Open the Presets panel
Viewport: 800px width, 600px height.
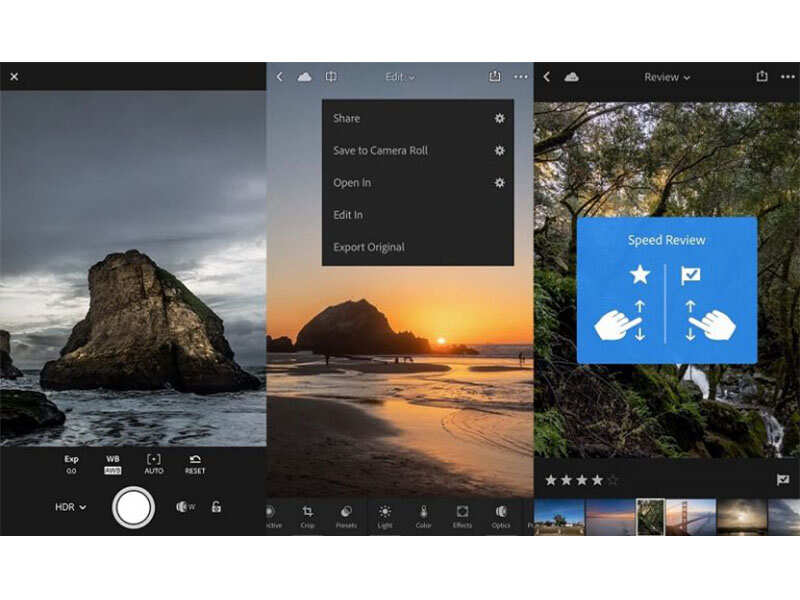pyautogui.click(x=344, y=512)
